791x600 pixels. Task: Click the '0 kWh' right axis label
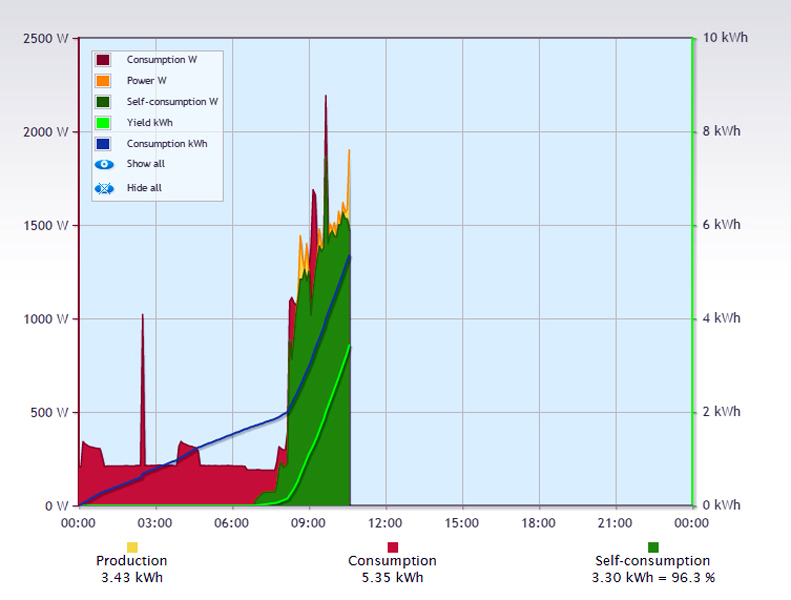721,505
